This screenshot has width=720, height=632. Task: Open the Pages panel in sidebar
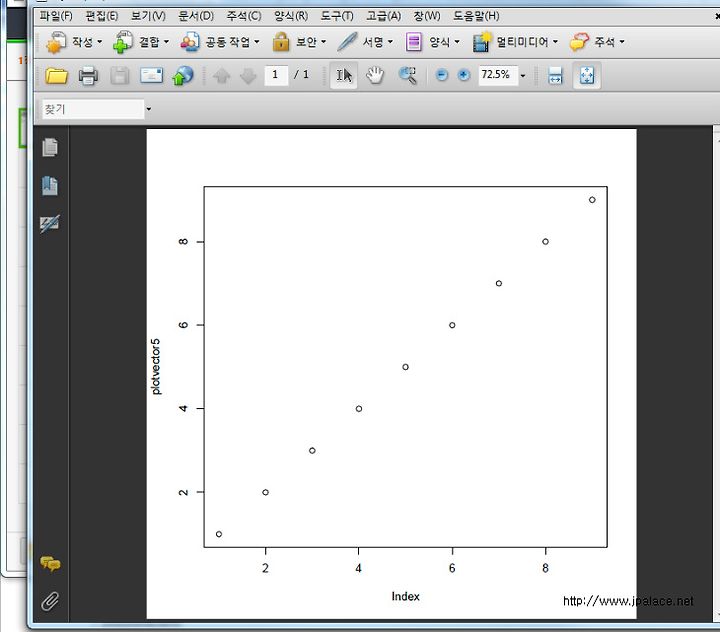pyautogui.click(x=50, y=147)
